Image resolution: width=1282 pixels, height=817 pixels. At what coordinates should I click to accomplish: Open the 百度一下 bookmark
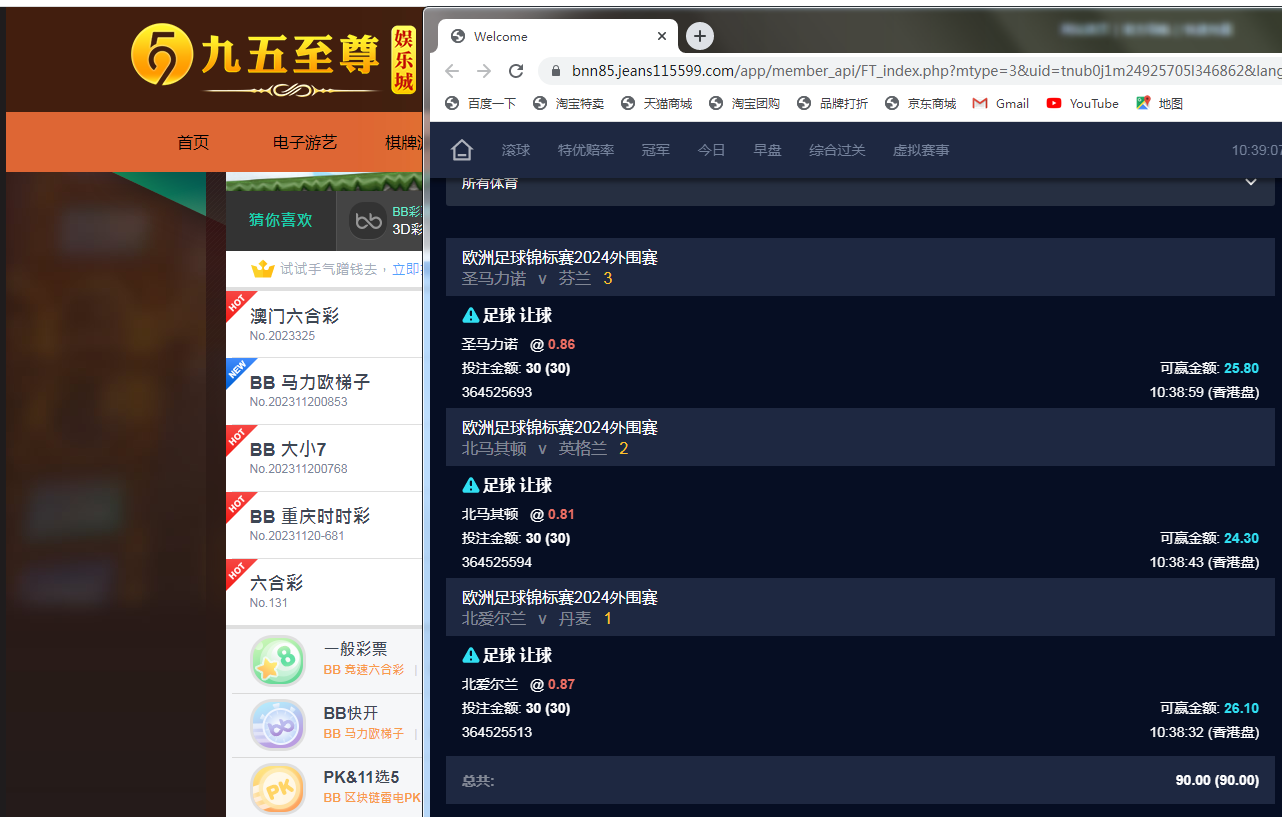coord(480,103)
